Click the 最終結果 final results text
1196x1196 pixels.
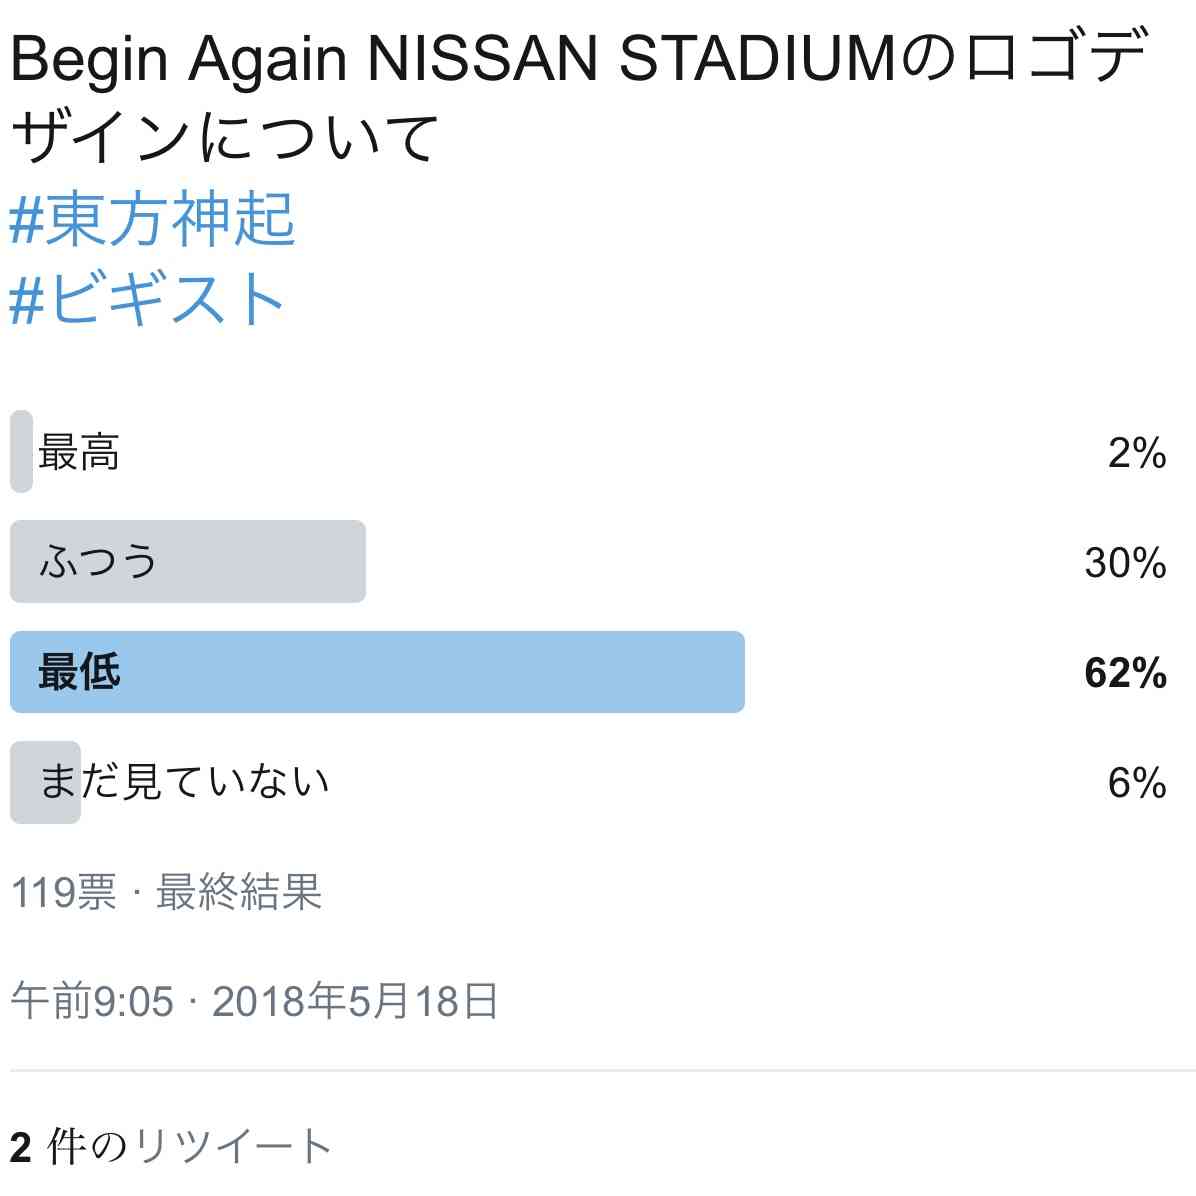point(239,892)
